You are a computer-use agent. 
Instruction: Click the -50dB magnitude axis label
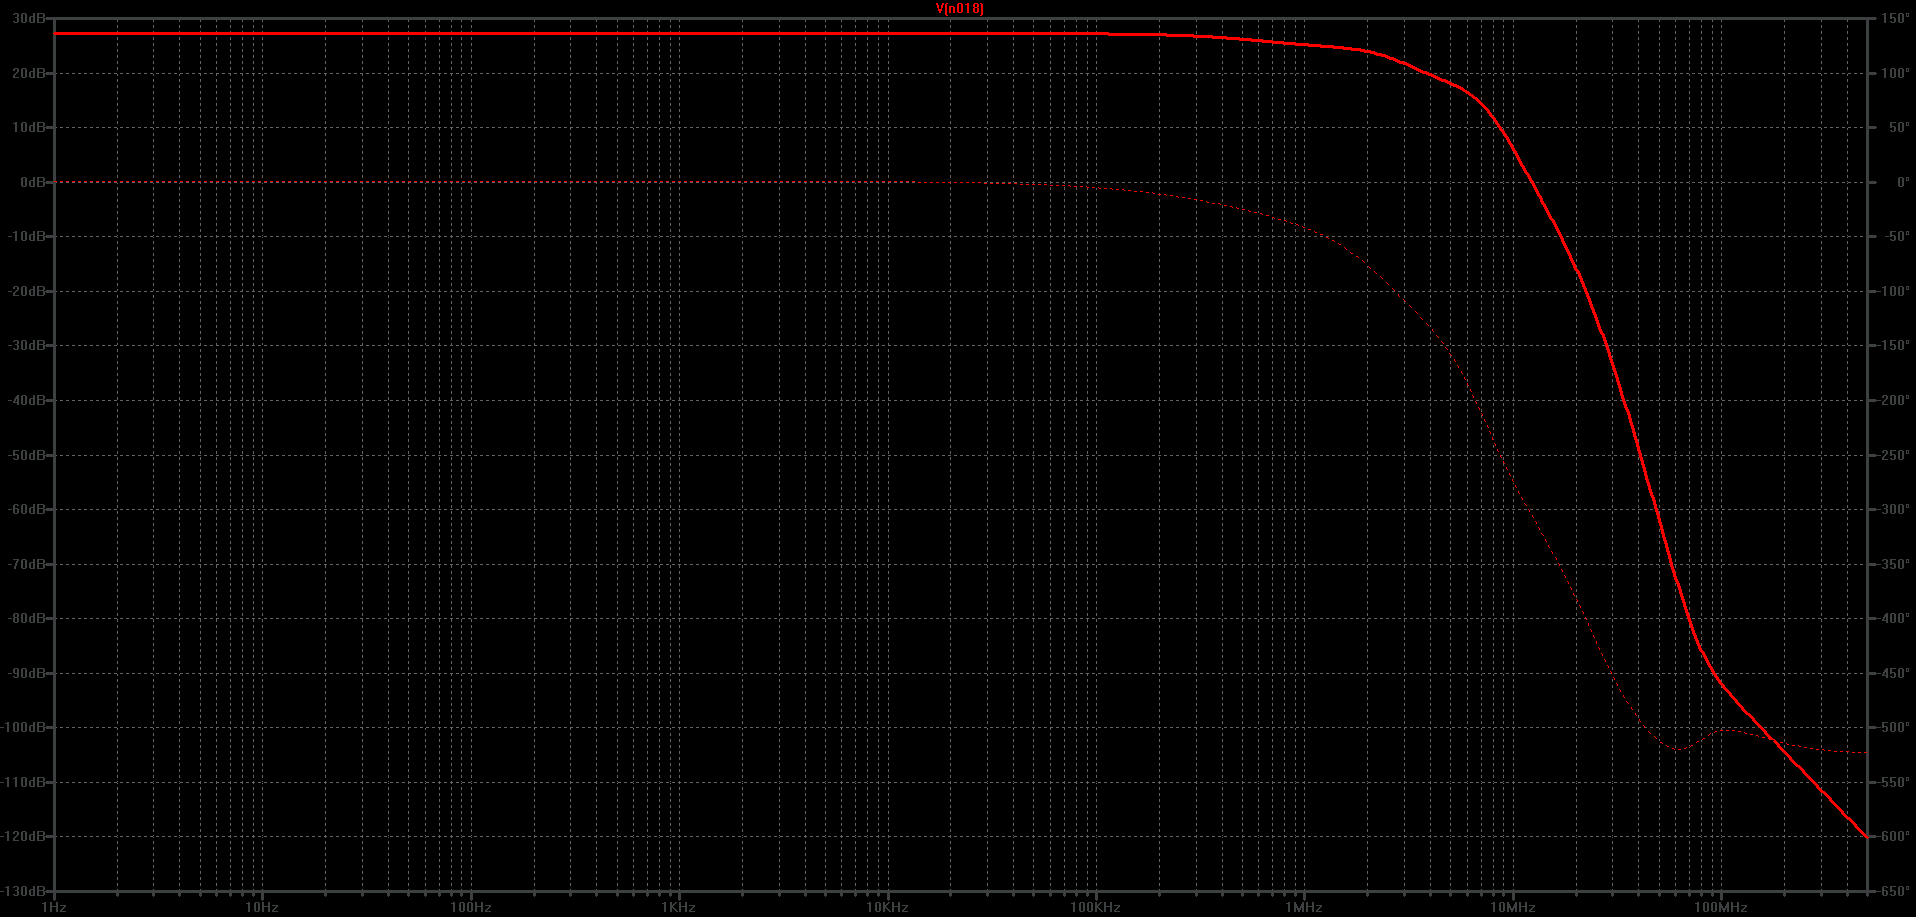pyautogui.click(x=27, y=455)
